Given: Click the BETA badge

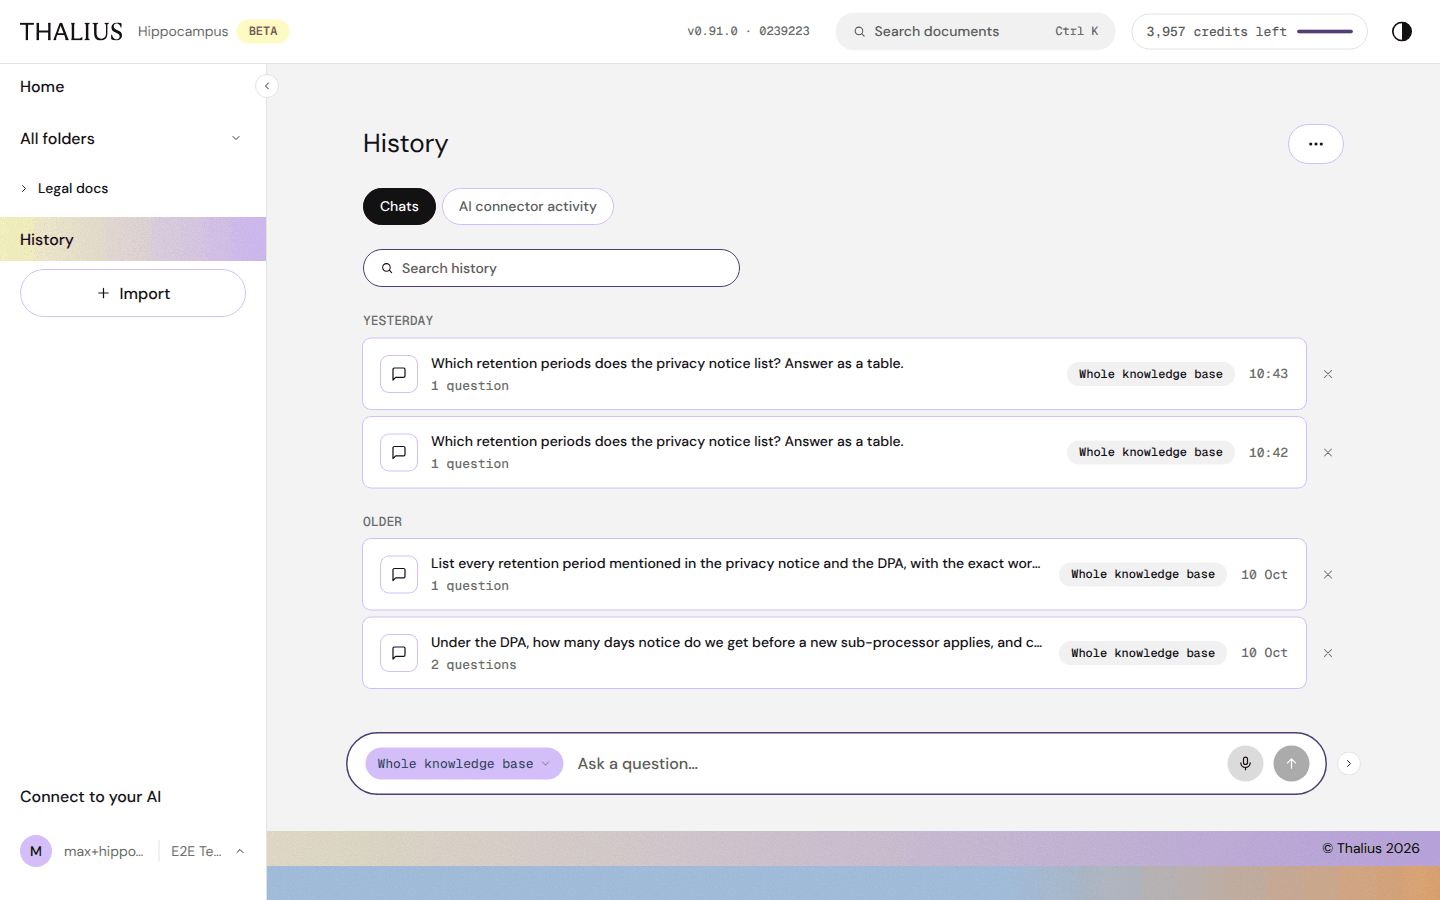Looking at the screenshot, I should (263, 32).
